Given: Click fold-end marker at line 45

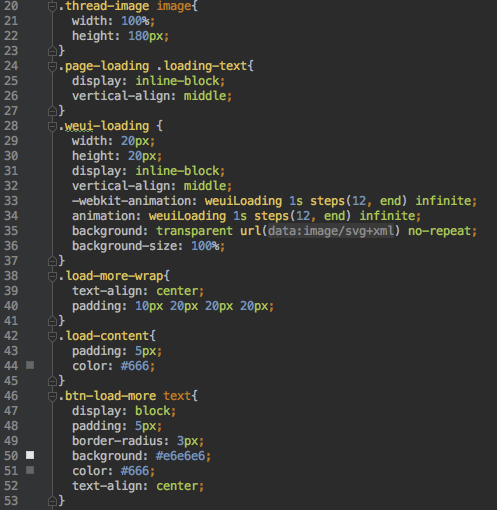Looking at the screenshot, I should 52,381.
